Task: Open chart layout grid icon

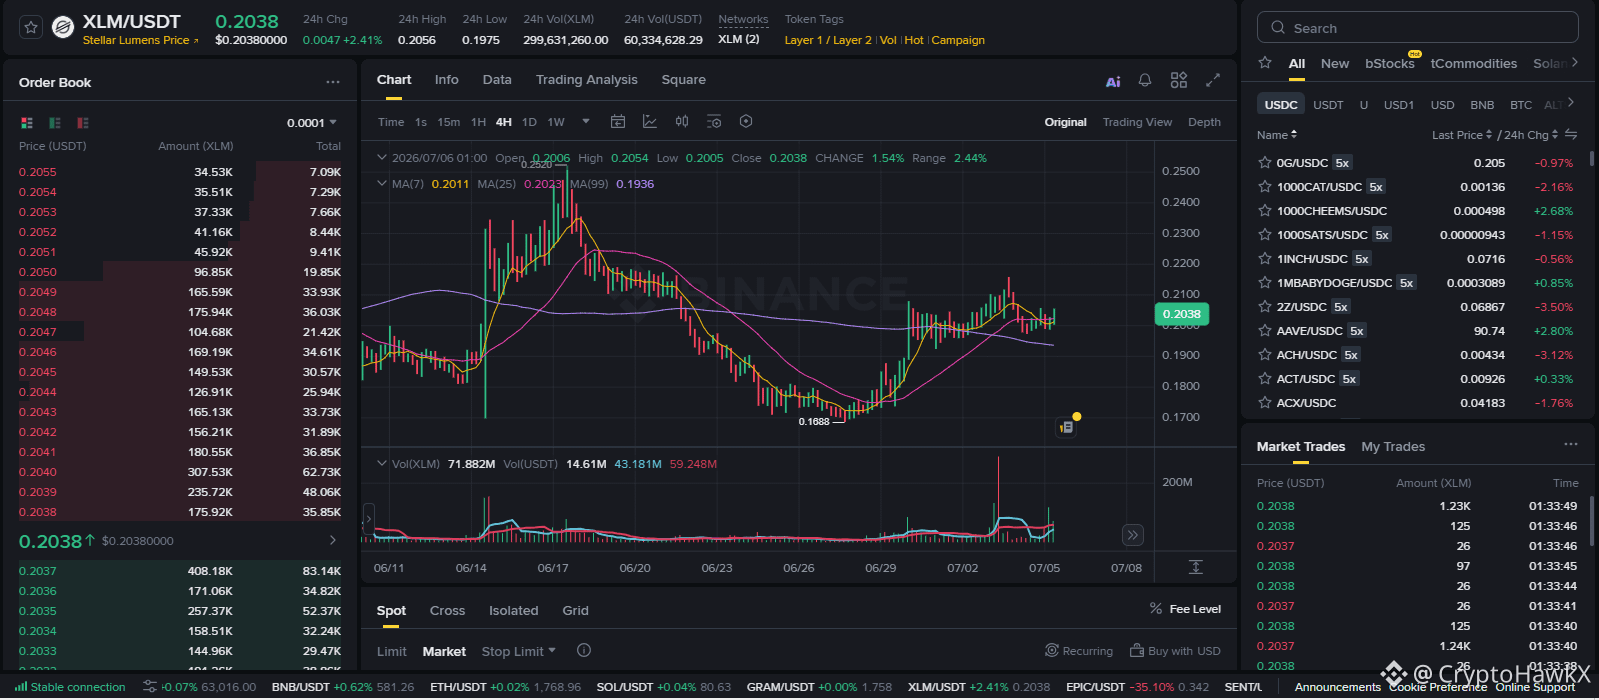Action: (1179, 80)
